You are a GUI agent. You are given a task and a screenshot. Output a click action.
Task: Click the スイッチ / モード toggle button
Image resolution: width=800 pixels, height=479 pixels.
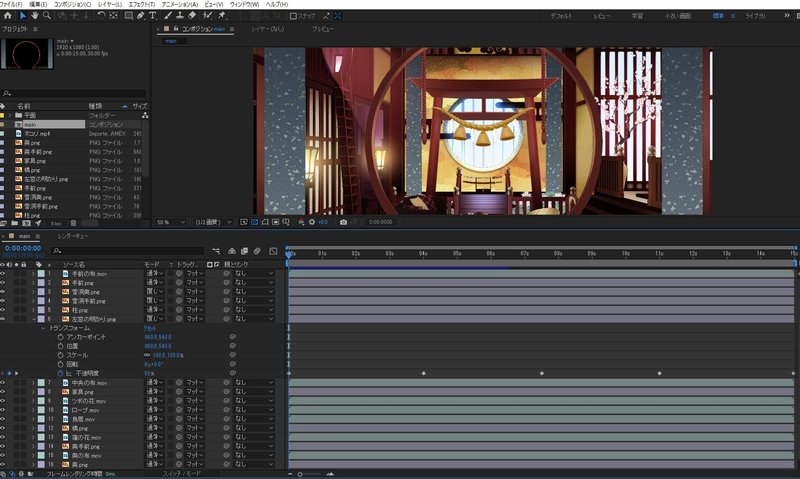point(182,474)
